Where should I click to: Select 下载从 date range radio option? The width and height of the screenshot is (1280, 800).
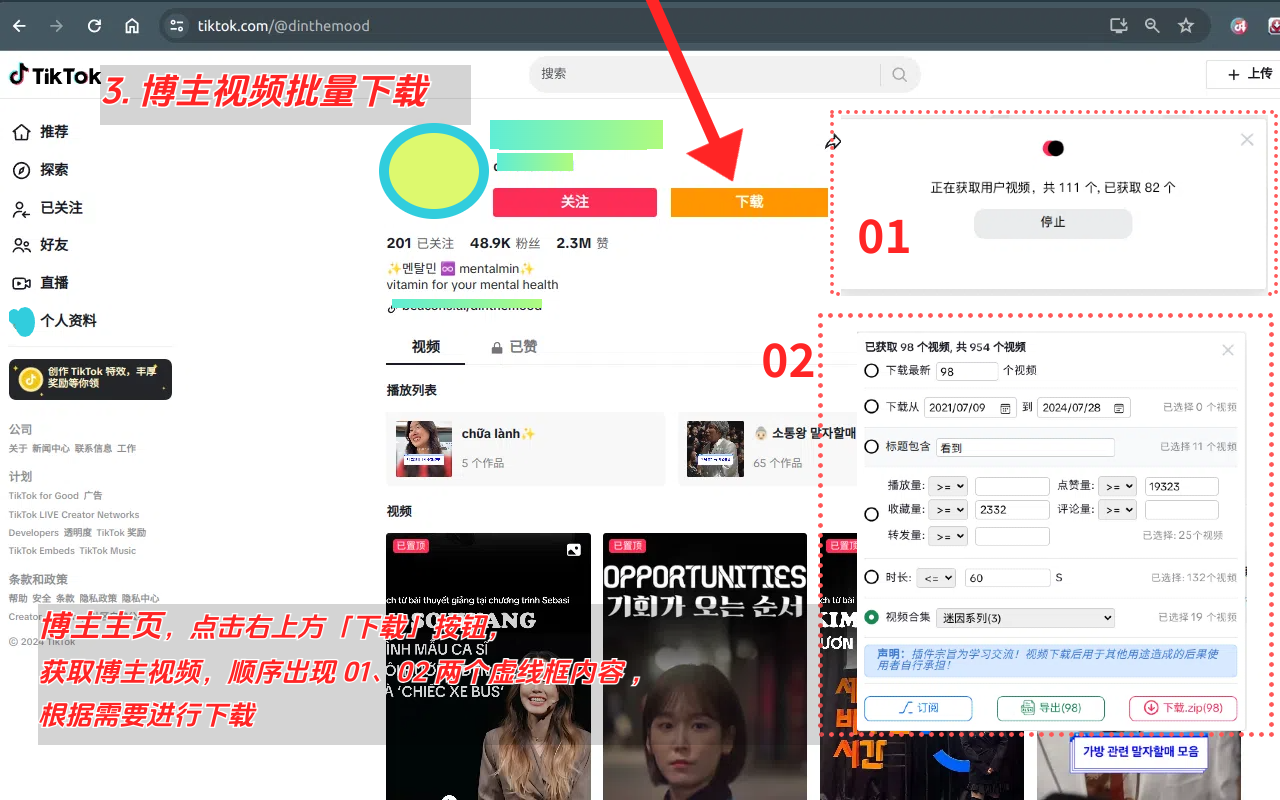(x=872, y=407)
